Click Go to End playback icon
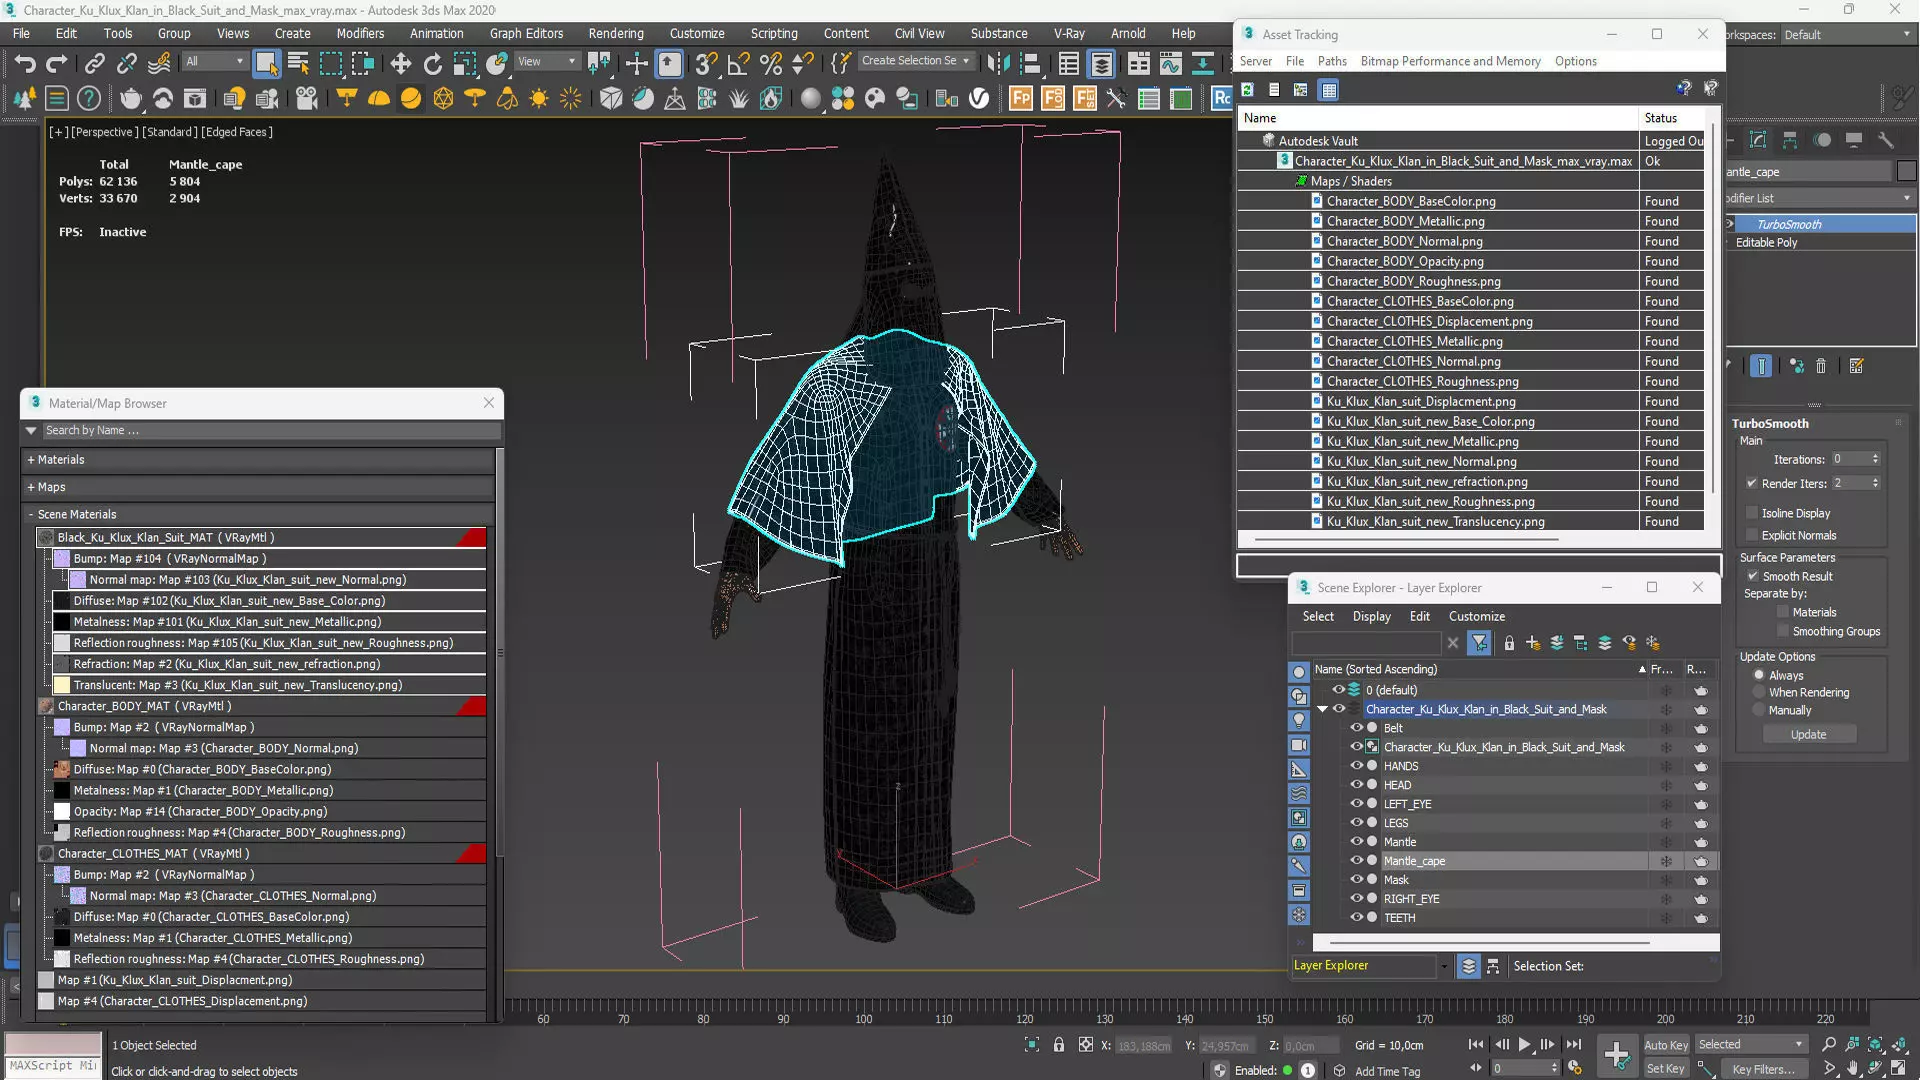The height and width of the screenshot is (1080, 1920). click(1573, 1044)
